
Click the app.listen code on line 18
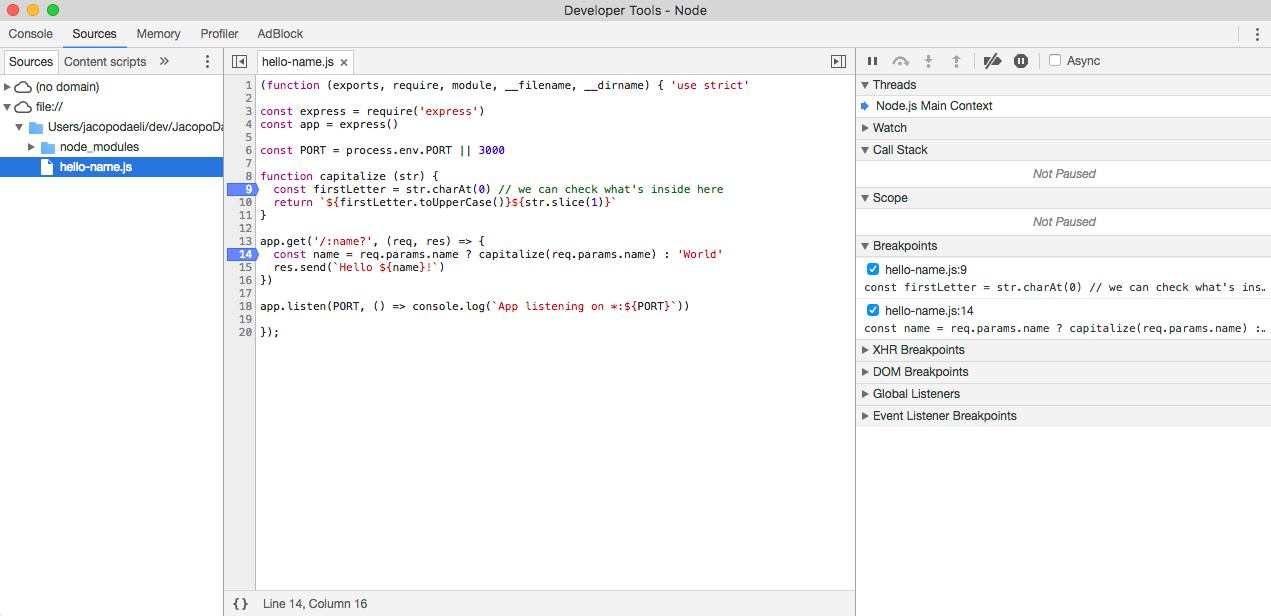click(474, 306)
